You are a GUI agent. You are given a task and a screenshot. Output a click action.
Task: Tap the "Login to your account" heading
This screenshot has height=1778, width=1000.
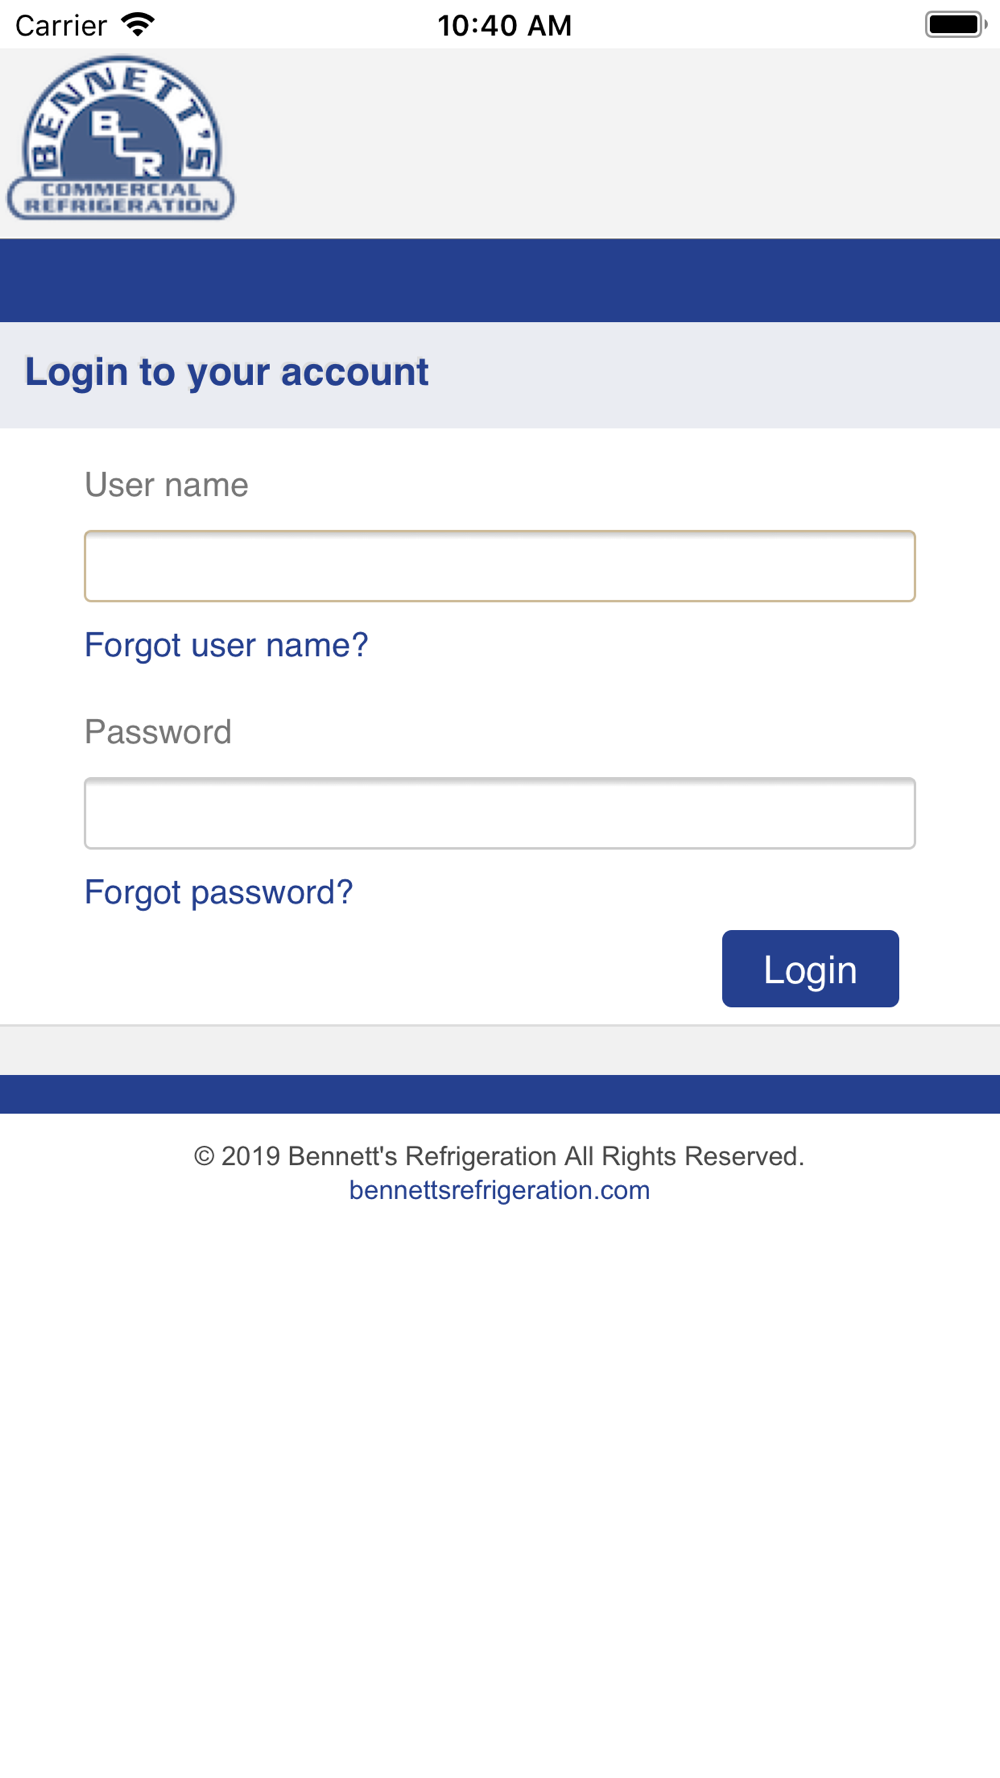(227, 372)
